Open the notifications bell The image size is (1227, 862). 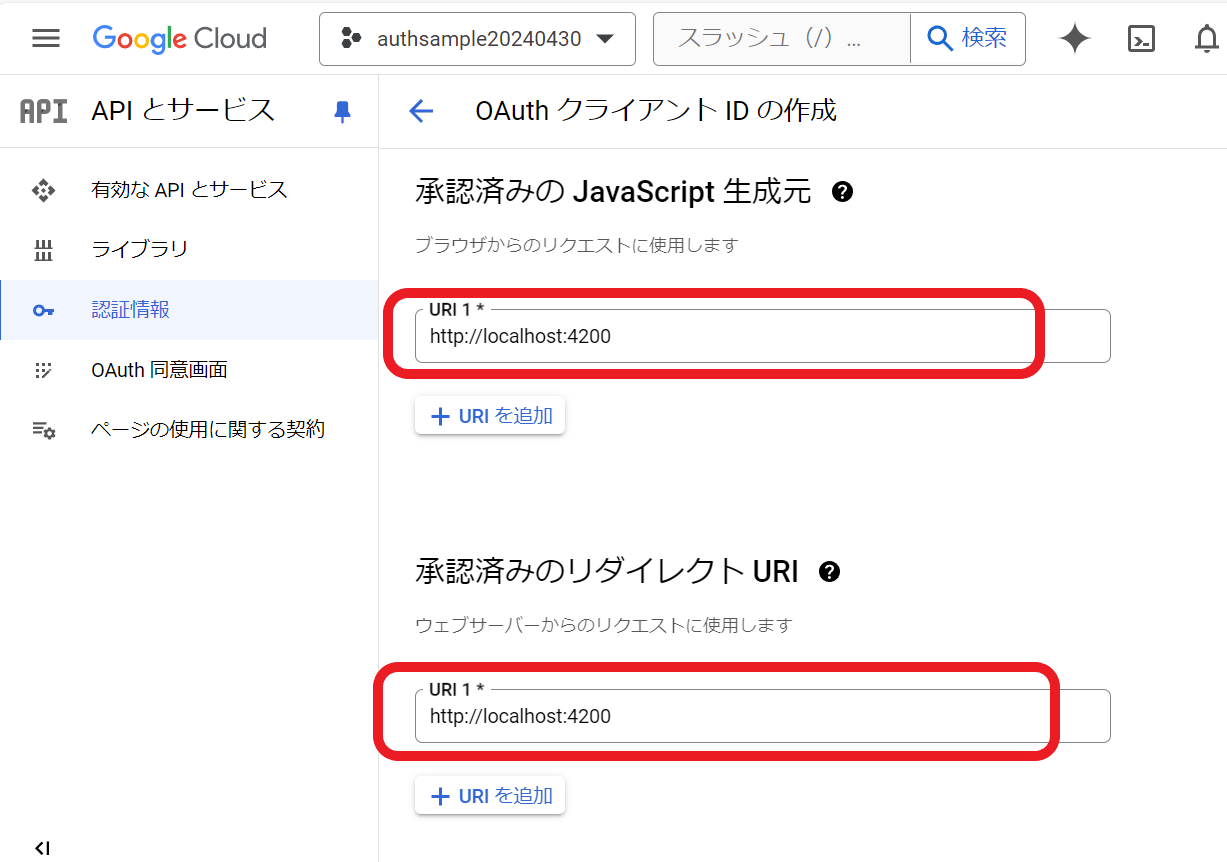coord(1207,39)
